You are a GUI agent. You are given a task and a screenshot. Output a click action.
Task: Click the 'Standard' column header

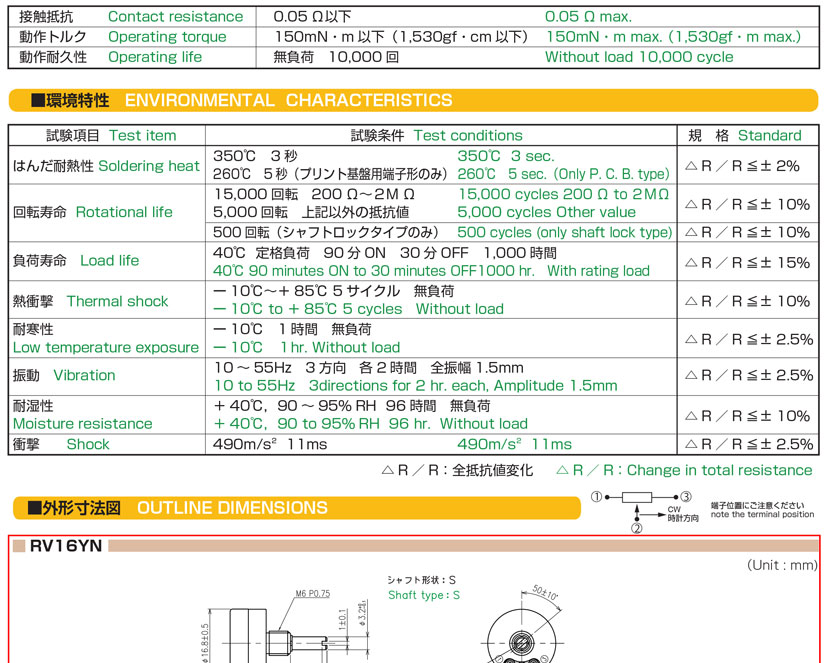770,135
